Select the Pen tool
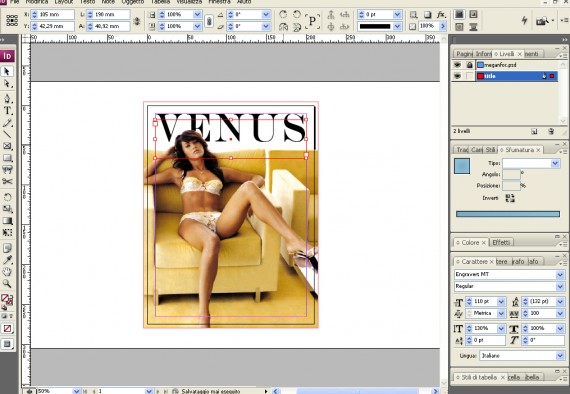570x394 pixels. tap(7, 98)
